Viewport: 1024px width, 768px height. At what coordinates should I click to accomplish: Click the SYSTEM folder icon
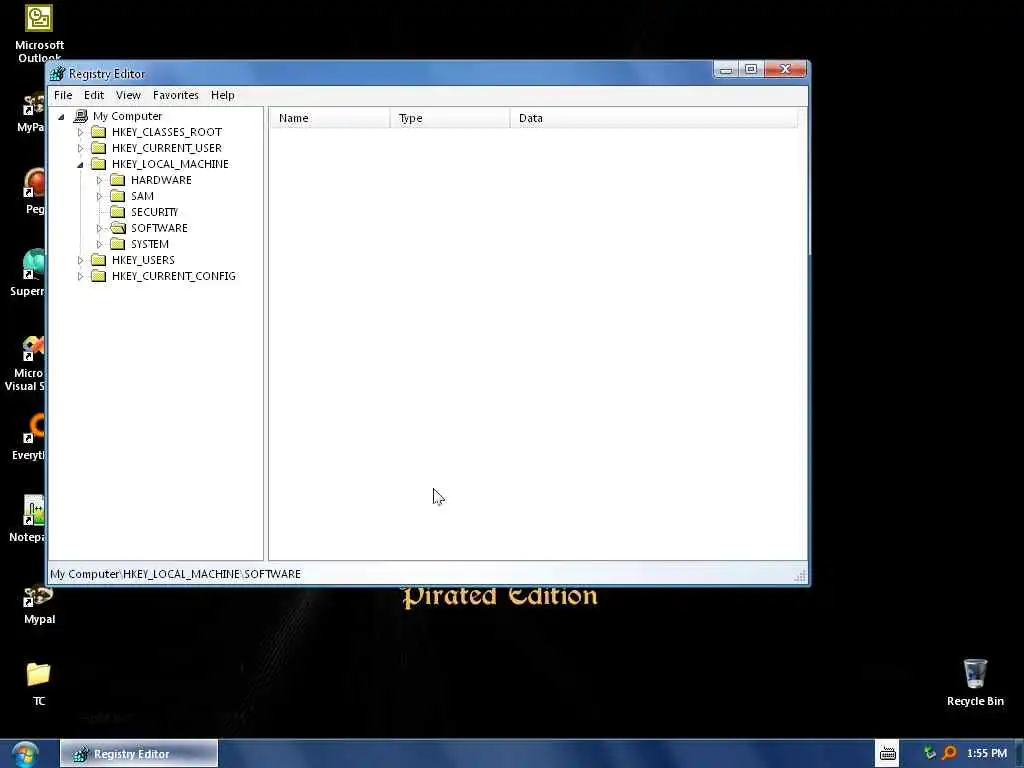[118, 244]
